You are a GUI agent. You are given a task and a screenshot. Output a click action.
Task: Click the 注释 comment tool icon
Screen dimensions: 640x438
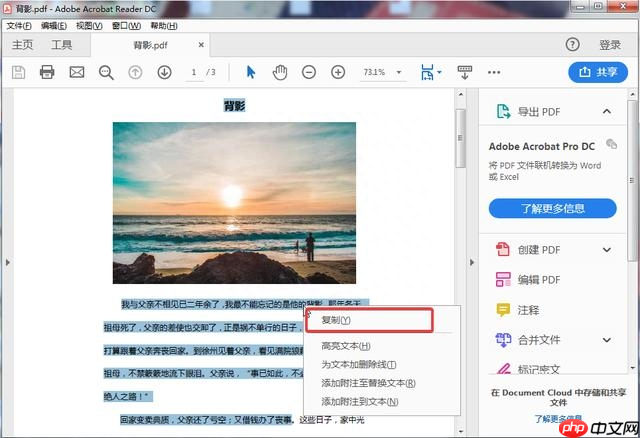click(503, 310)
